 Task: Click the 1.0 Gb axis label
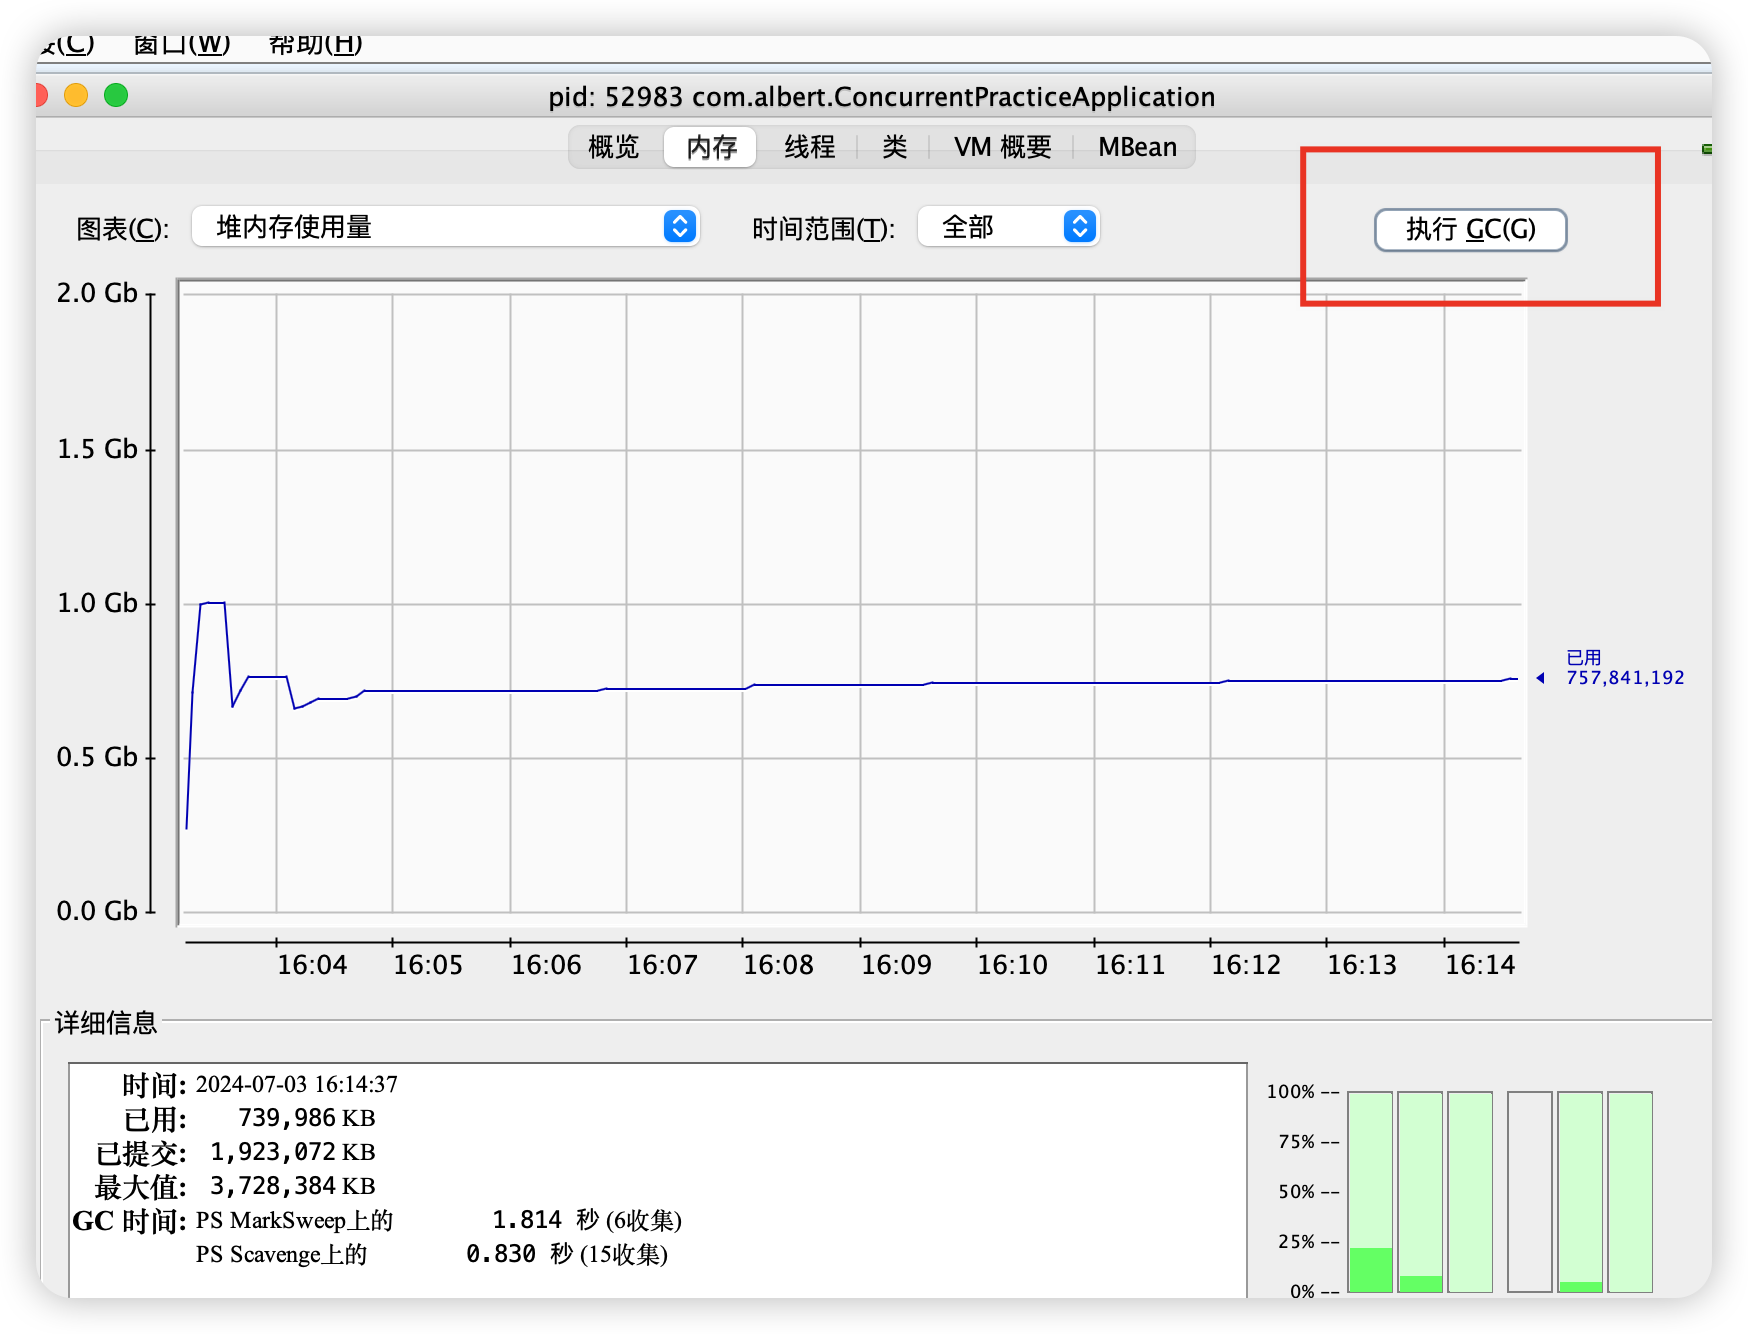coord(97,603)
